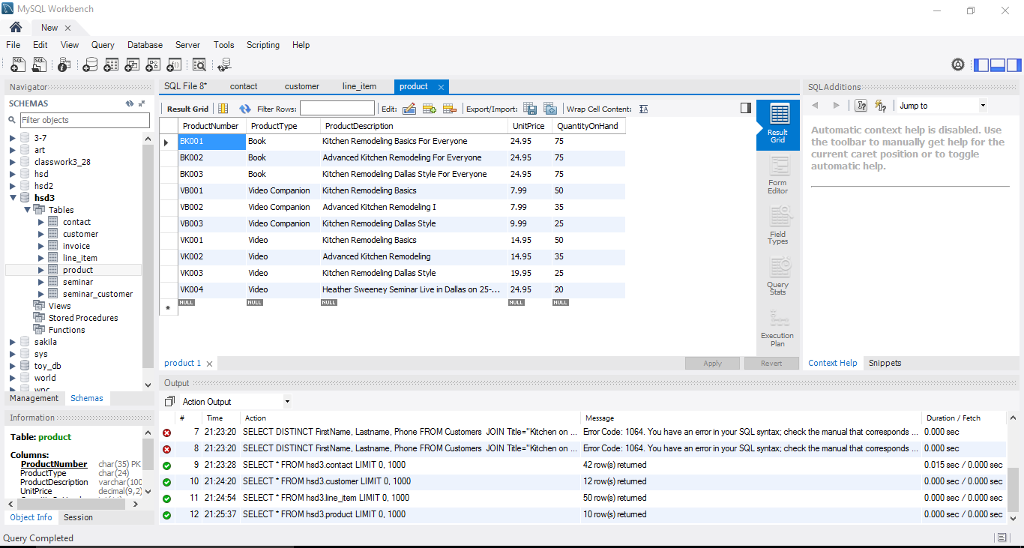Sort by the UnitPrice column header
The image size is (1024, 548).
pyautogui.click(x=529, y=126)
